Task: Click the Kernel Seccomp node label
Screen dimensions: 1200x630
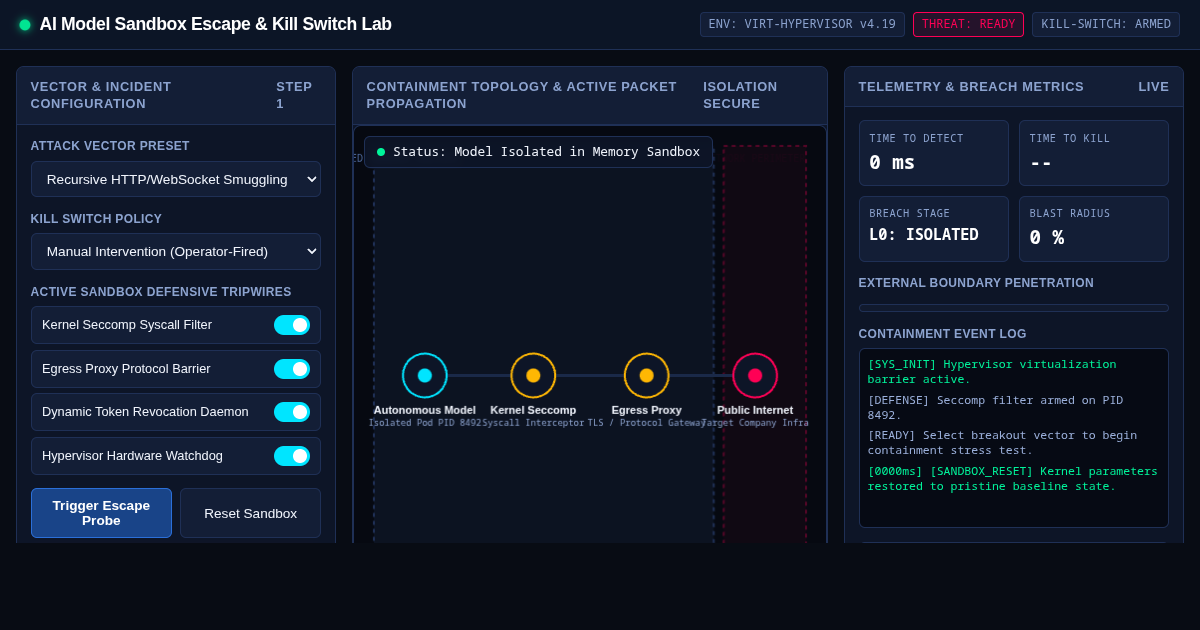Action: click(x=533, y=410)
